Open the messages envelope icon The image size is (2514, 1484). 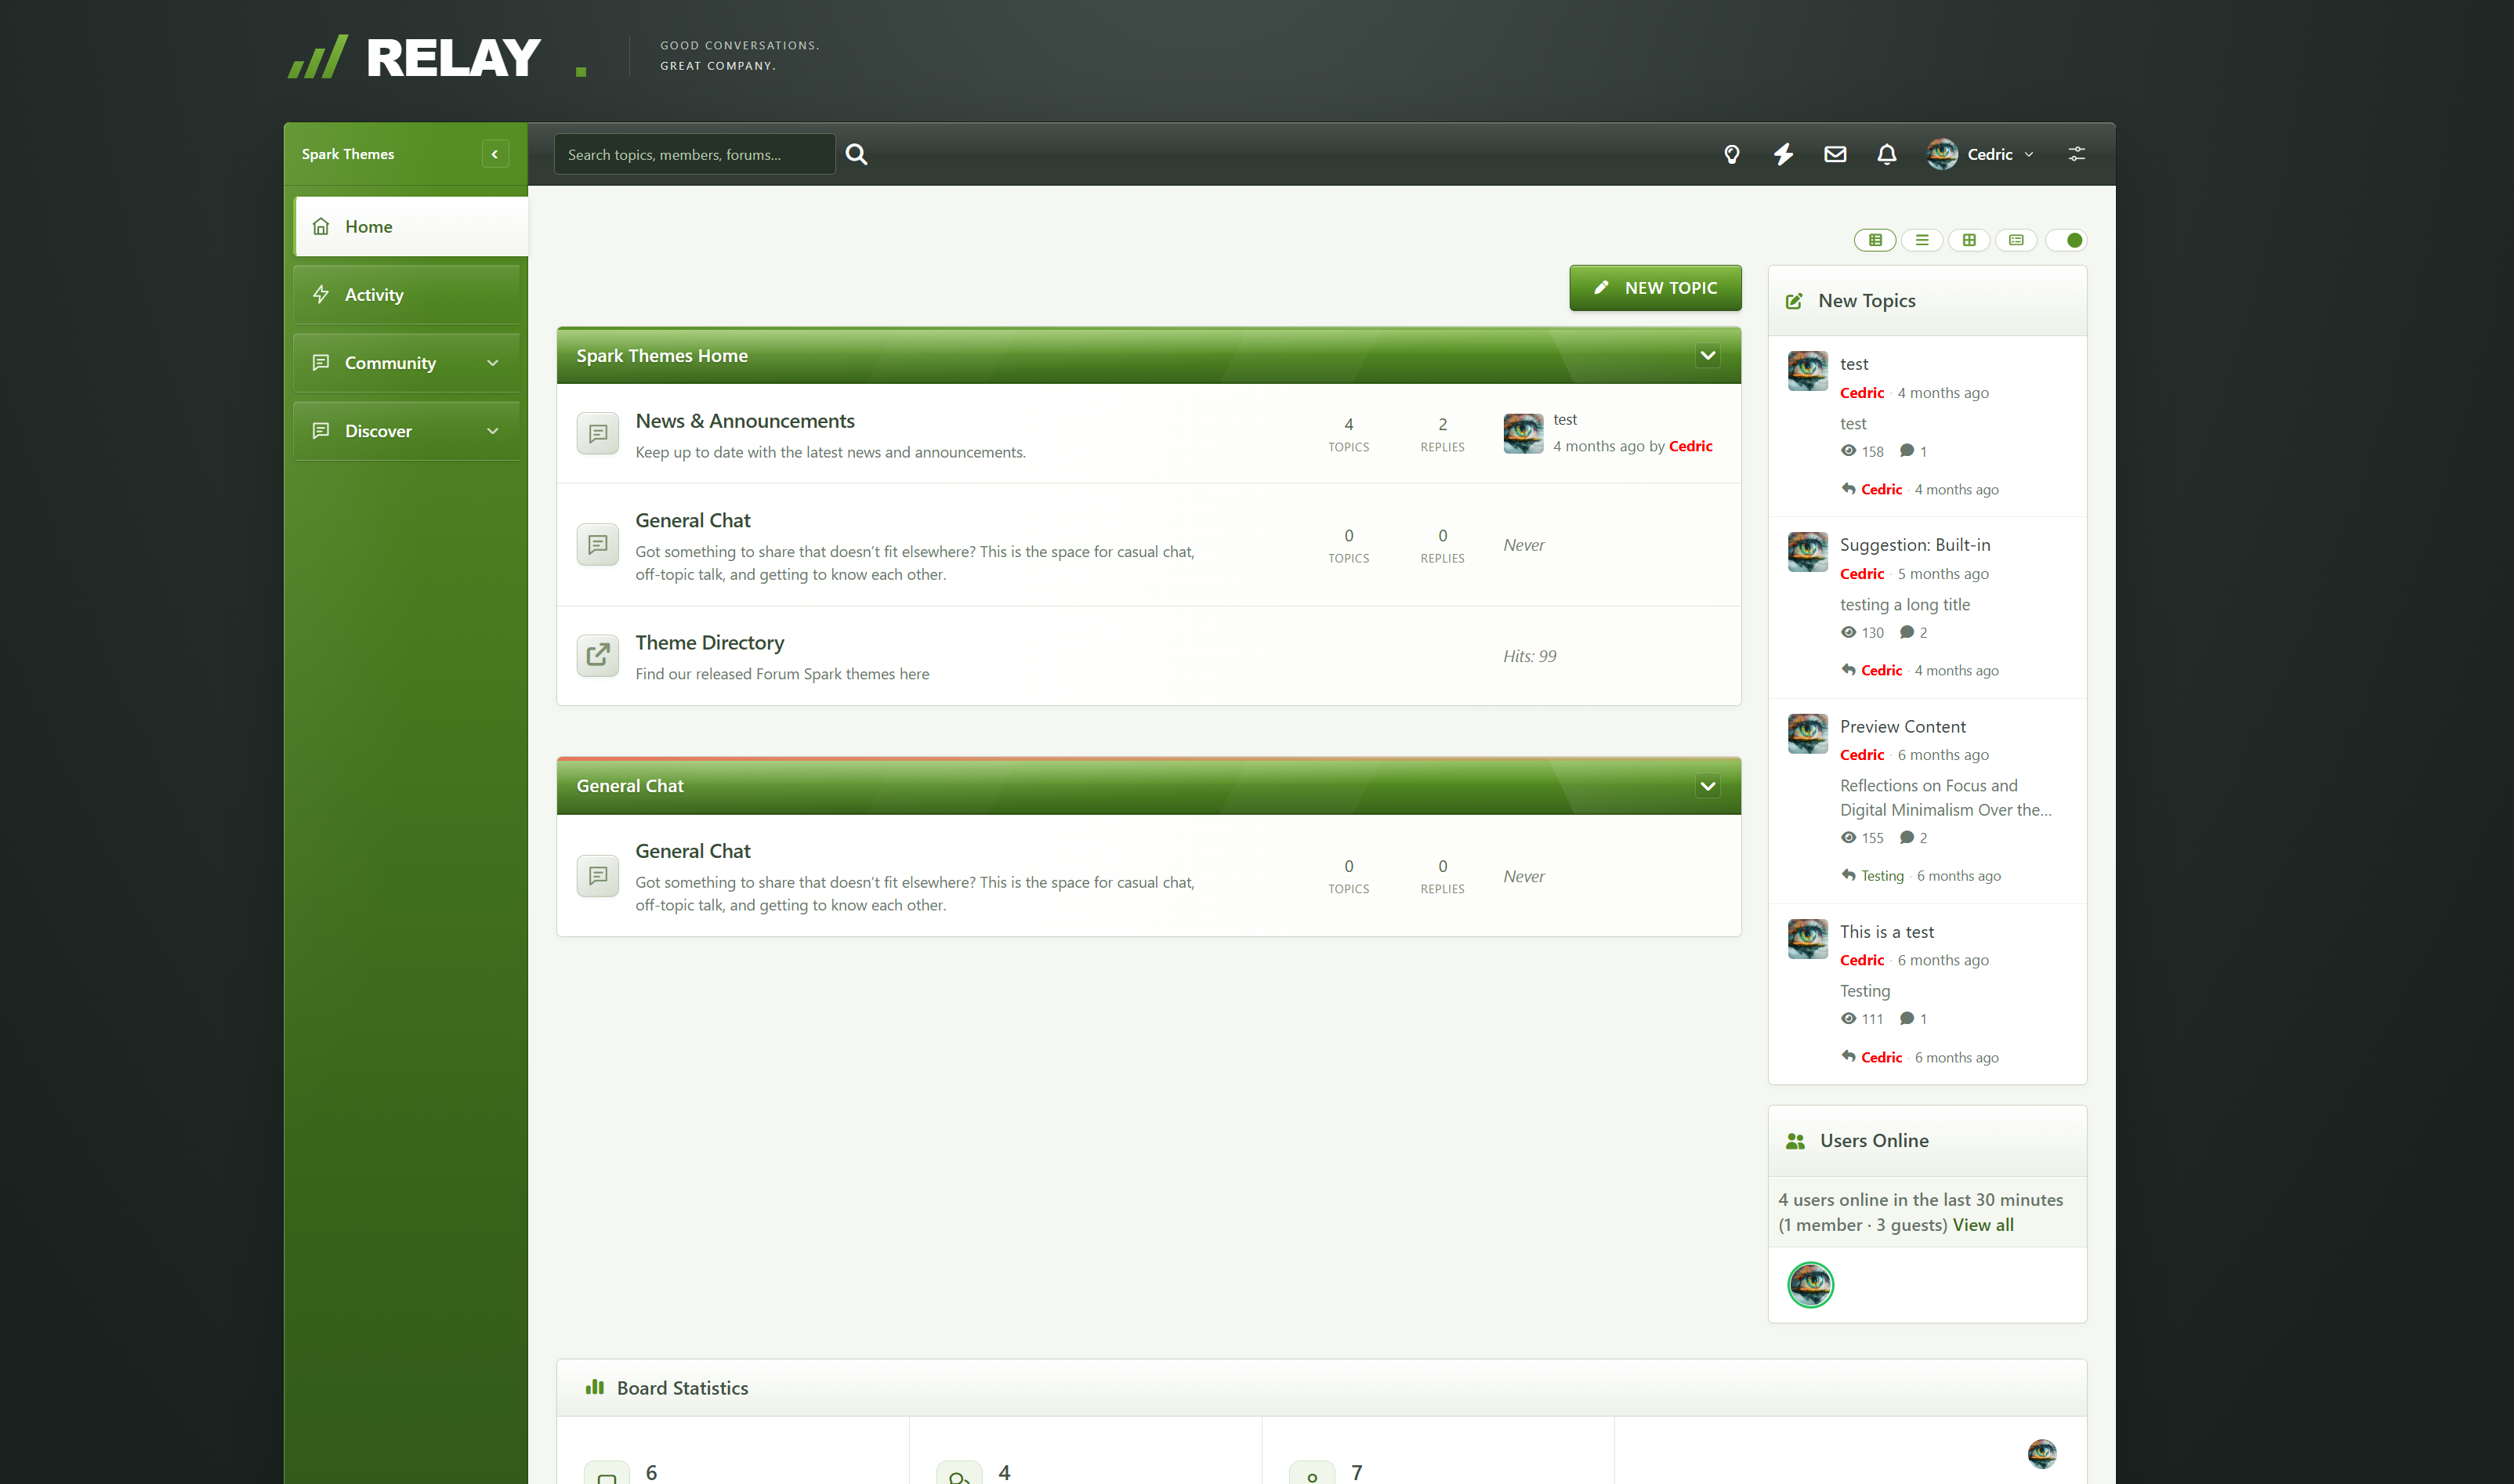click(x=1835, y=154)
